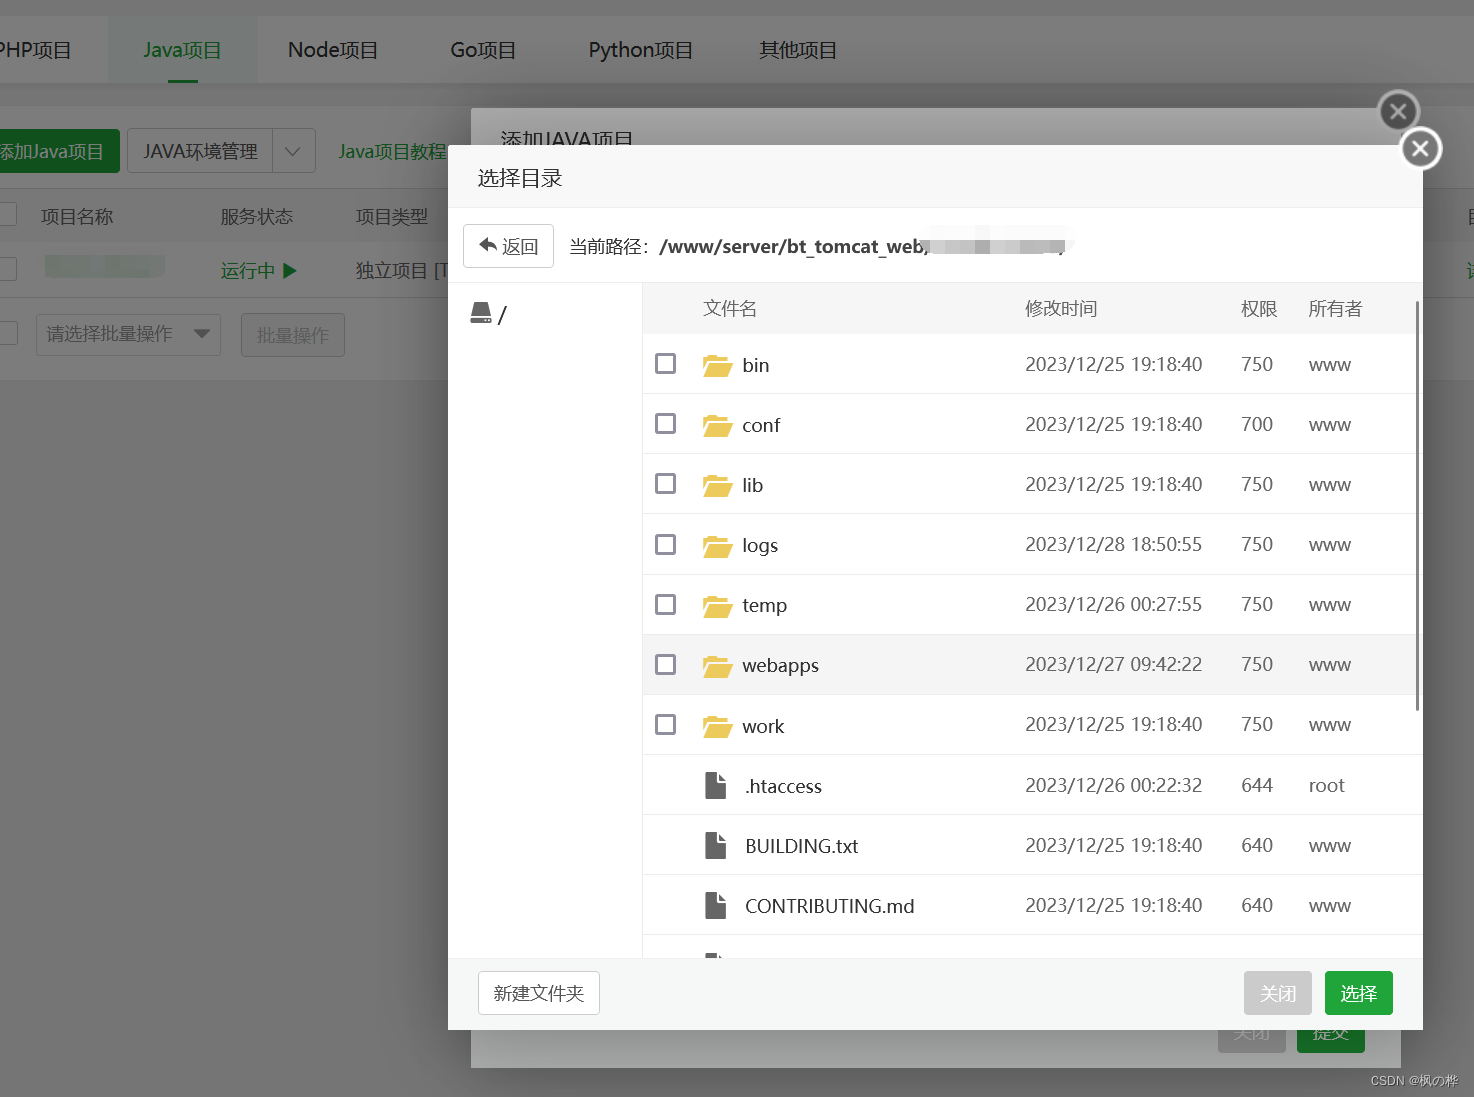Switch to the PHP项目 tab
This screenshot has height=1097, width=1474.
pos(36,50)
